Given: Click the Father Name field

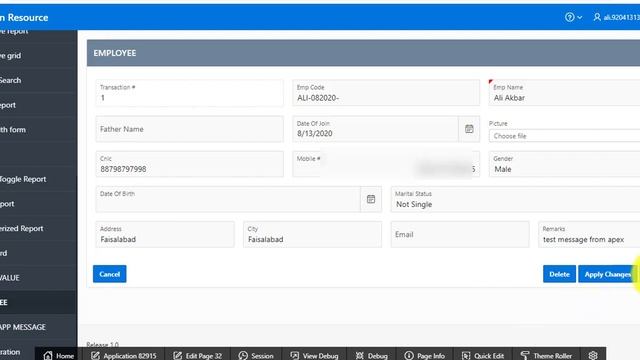Looking at the screenshot, I should click(x=189, y=129).
